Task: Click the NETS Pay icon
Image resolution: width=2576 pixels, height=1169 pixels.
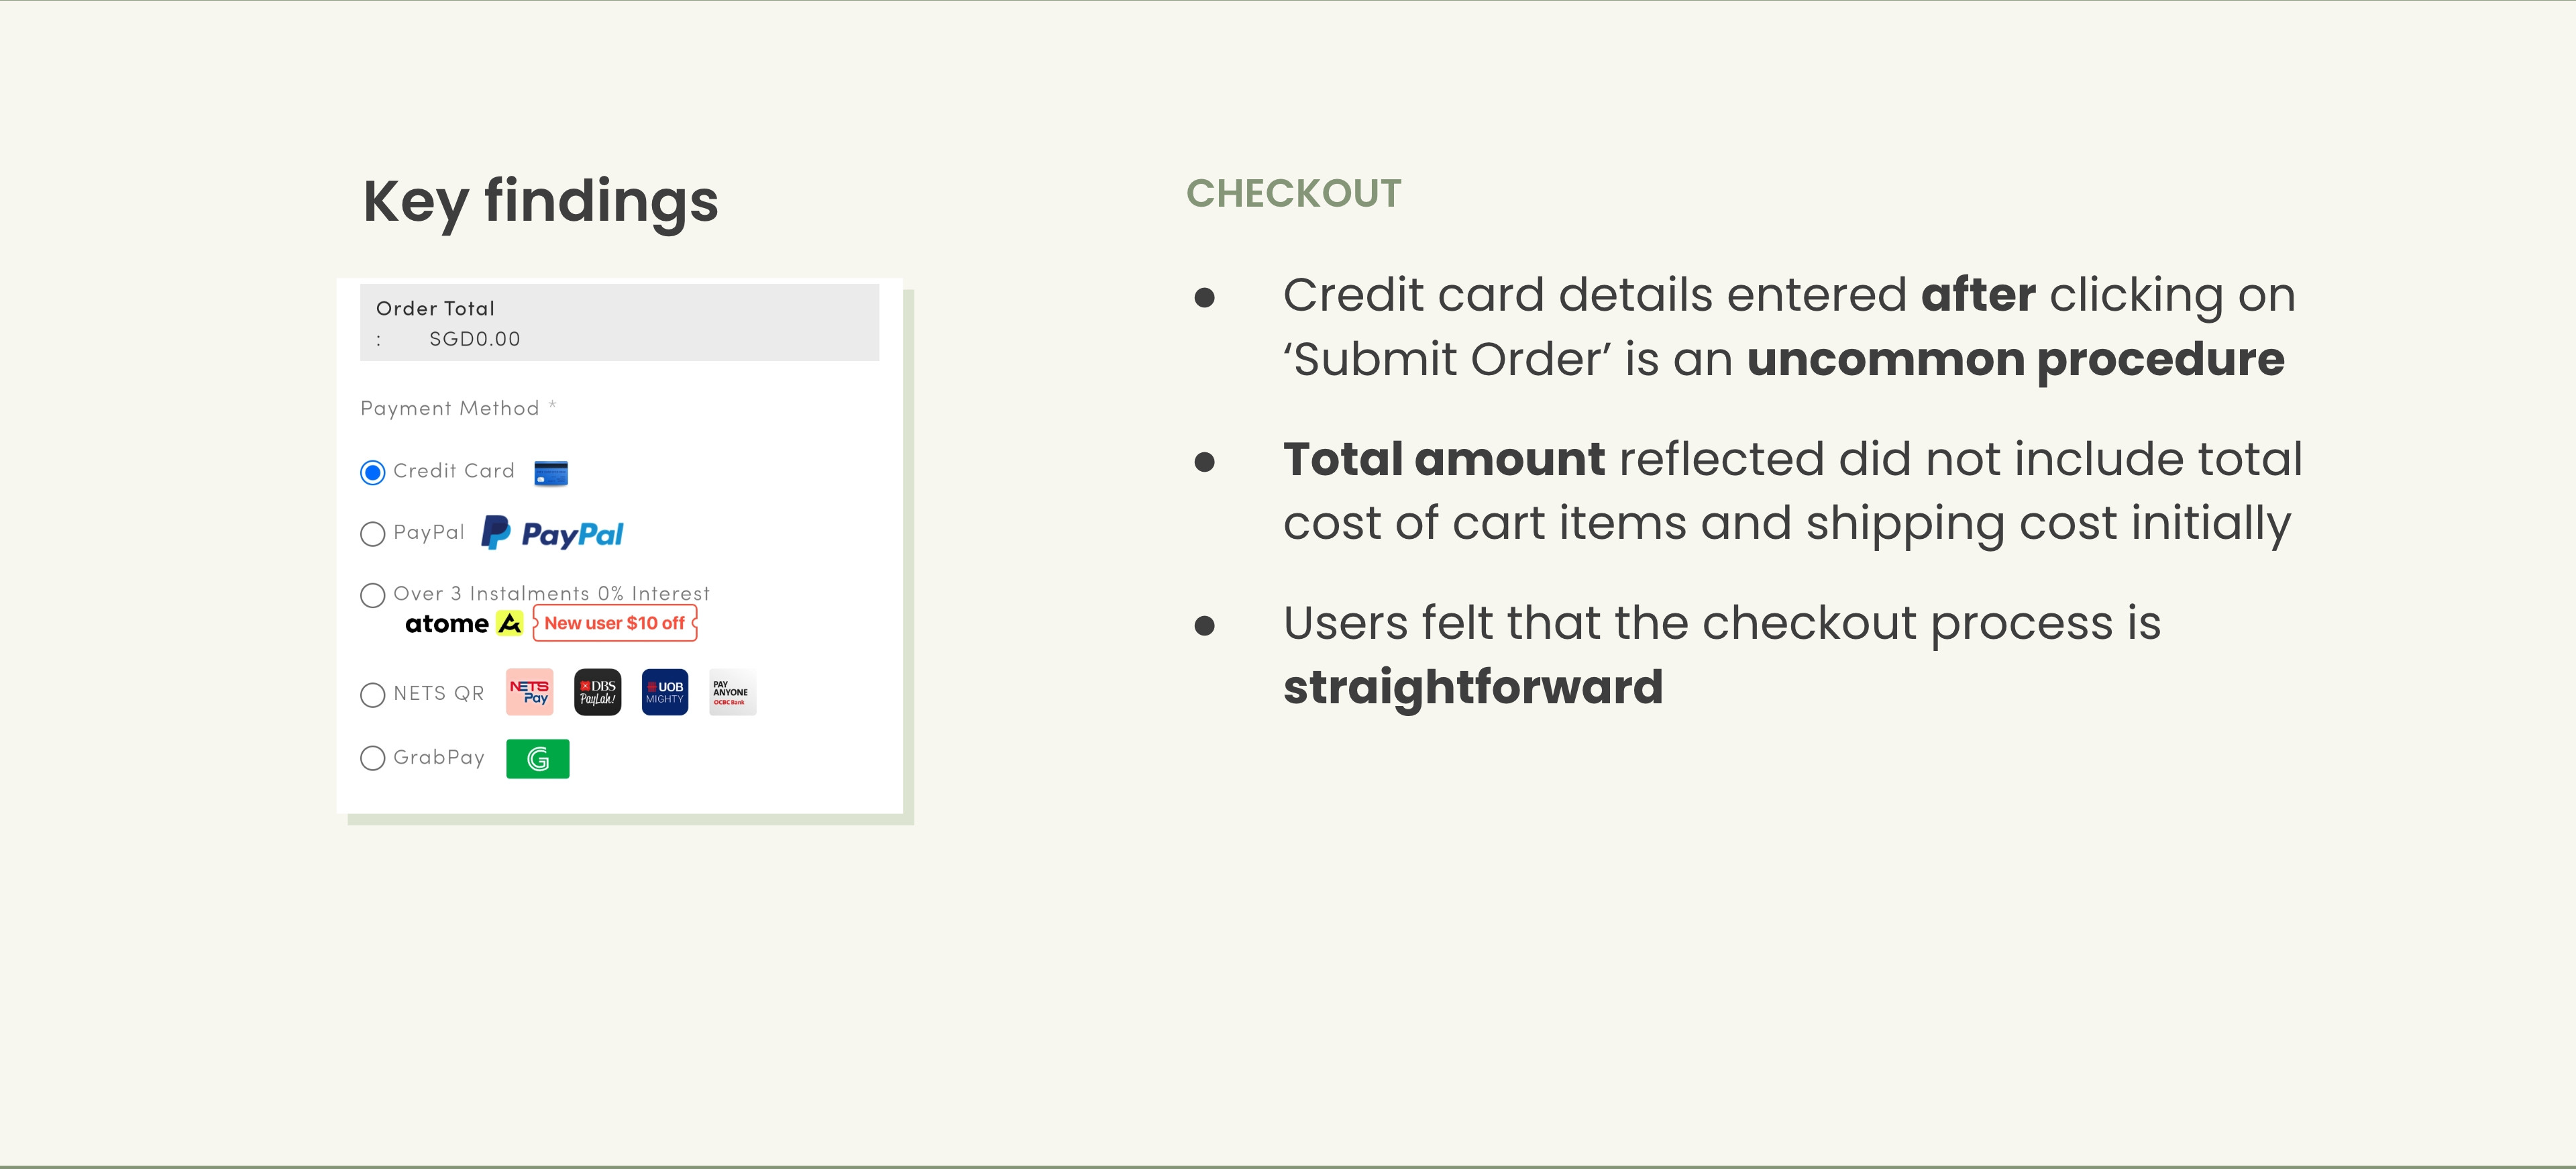Action: coord(529,692)
